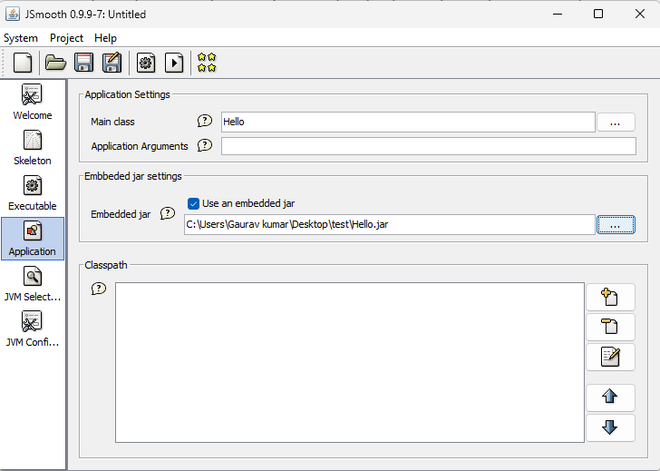Screen dimensions: 660x471
Task: Click Save As floppy with pencil icon
Action: pos(112,63)
